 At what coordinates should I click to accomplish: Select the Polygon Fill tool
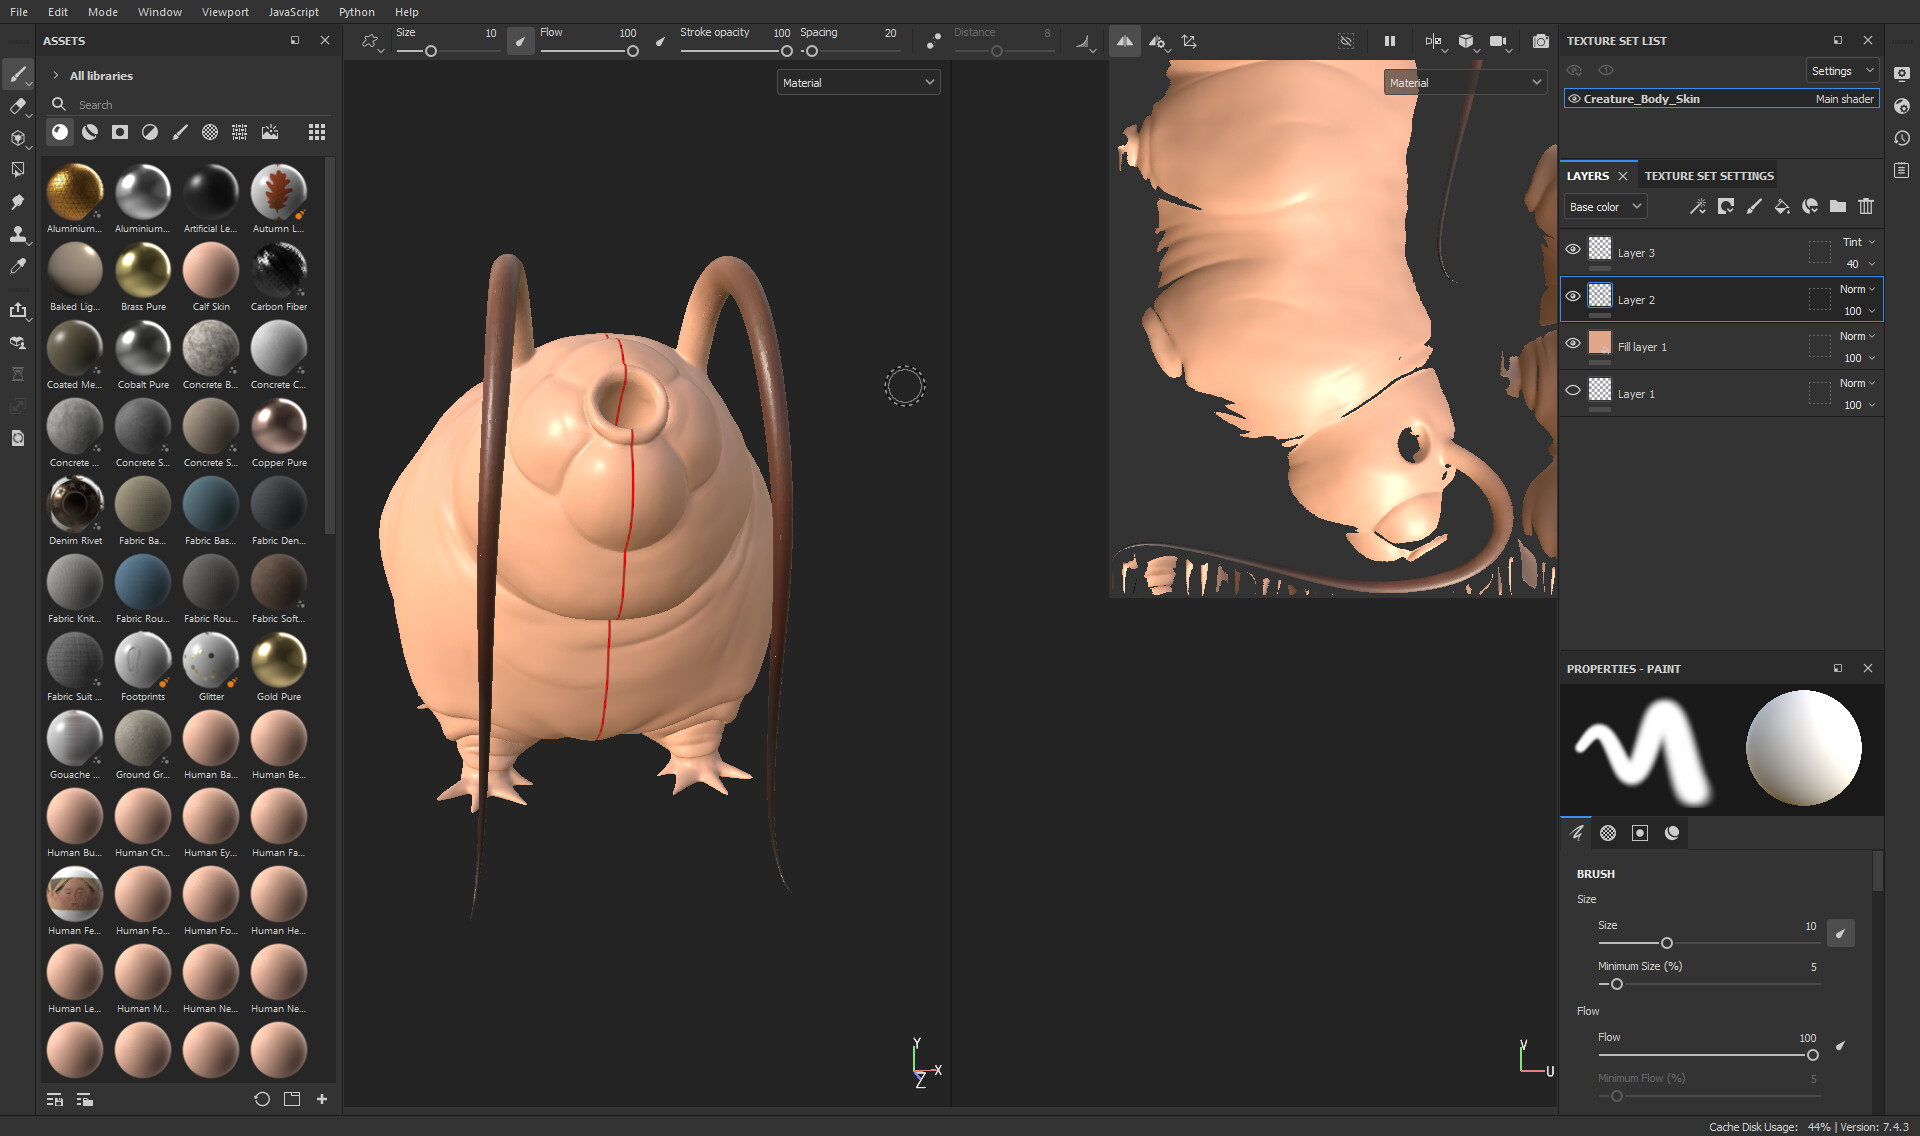[17, 170]
